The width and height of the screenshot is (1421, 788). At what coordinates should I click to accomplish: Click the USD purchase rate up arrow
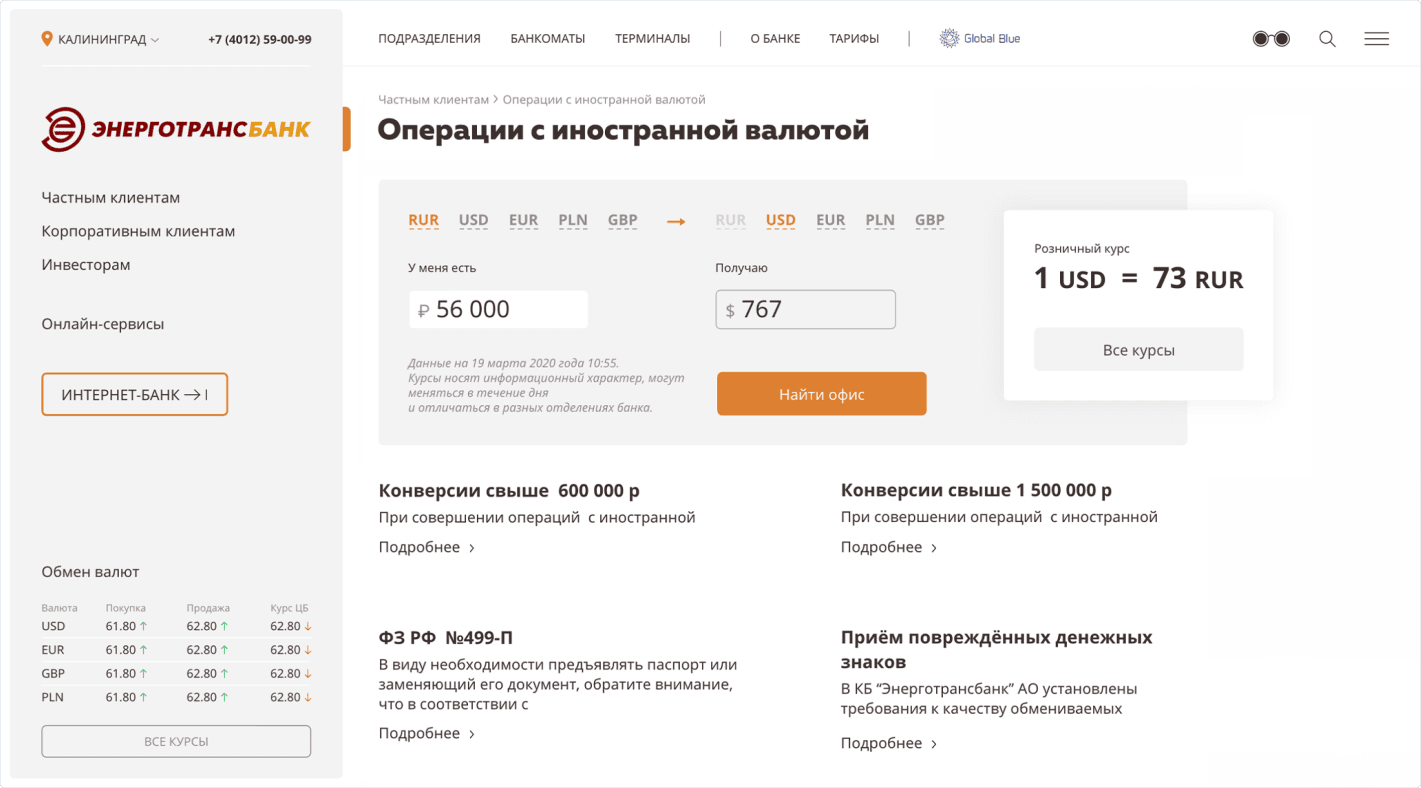(x=143, y=626)
